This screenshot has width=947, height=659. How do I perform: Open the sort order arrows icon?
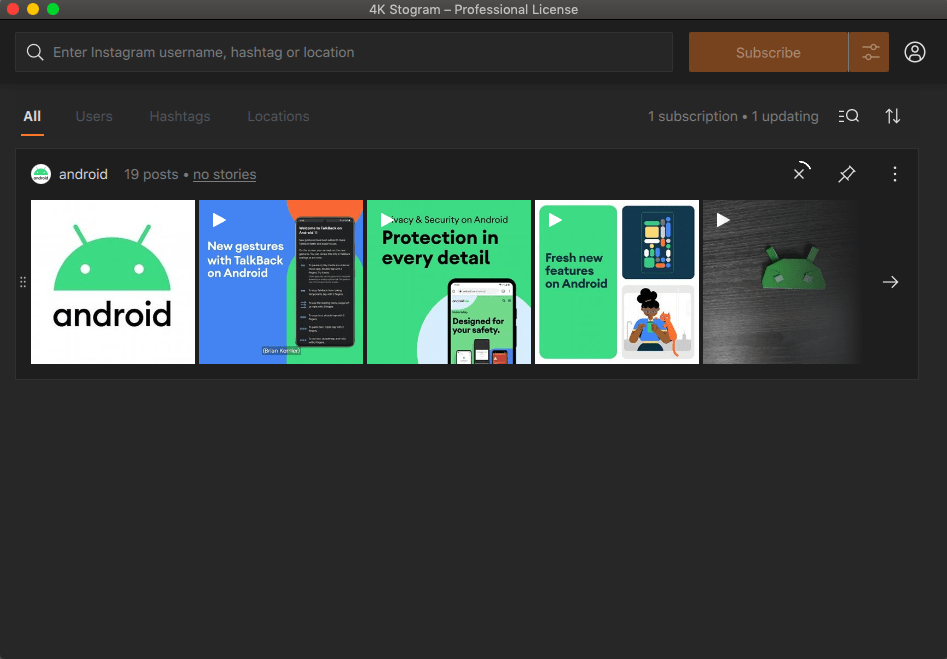click(893, 116)
